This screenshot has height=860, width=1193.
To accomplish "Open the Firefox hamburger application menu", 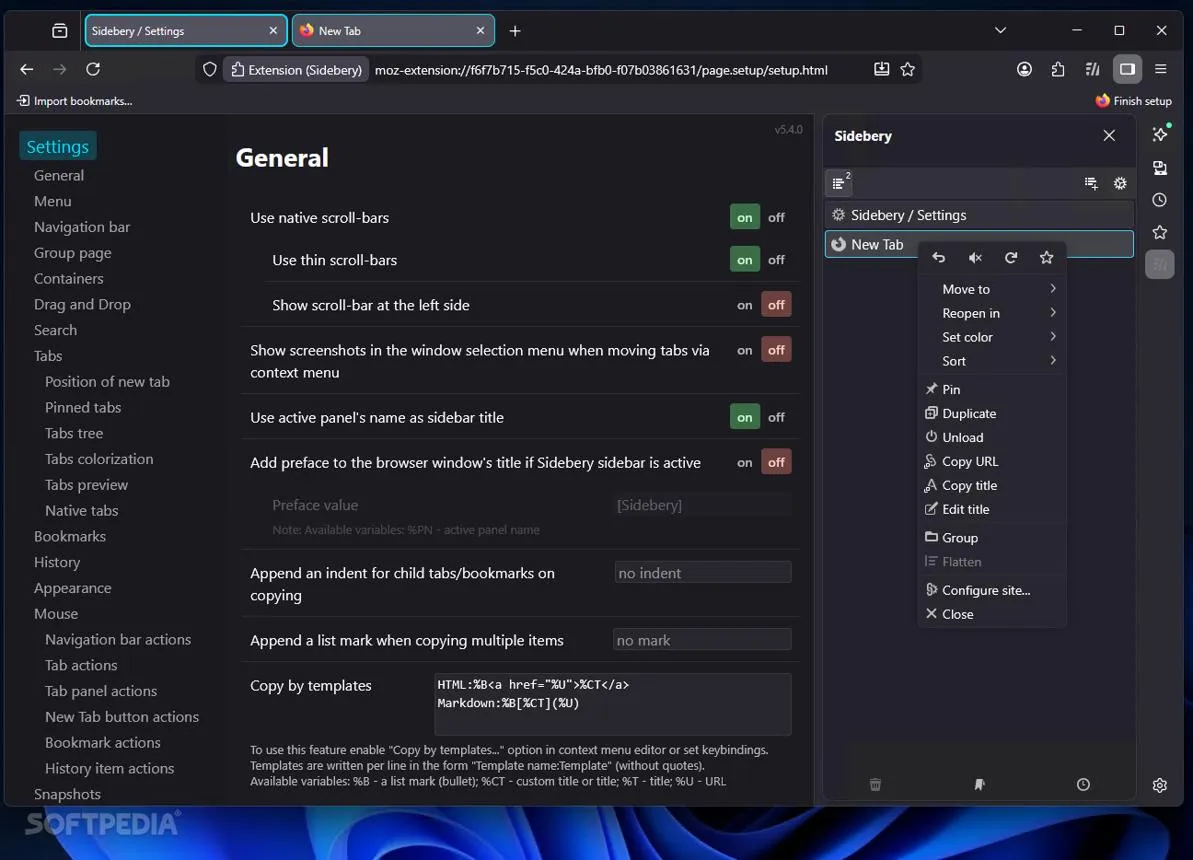I will [1160, 69].
